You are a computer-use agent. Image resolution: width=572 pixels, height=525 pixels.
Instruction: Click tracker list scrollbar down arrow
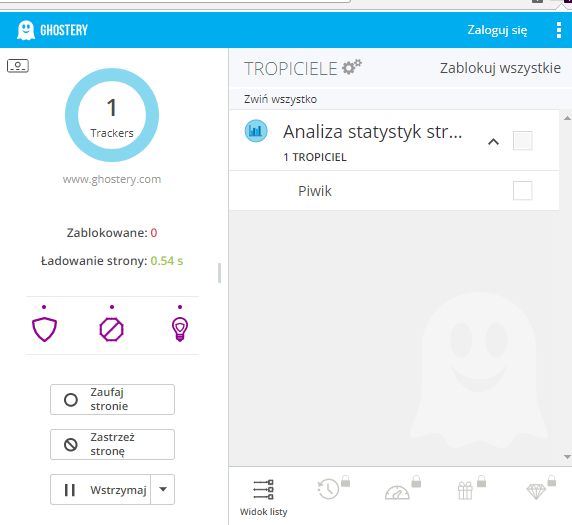[x=567, y=456]
